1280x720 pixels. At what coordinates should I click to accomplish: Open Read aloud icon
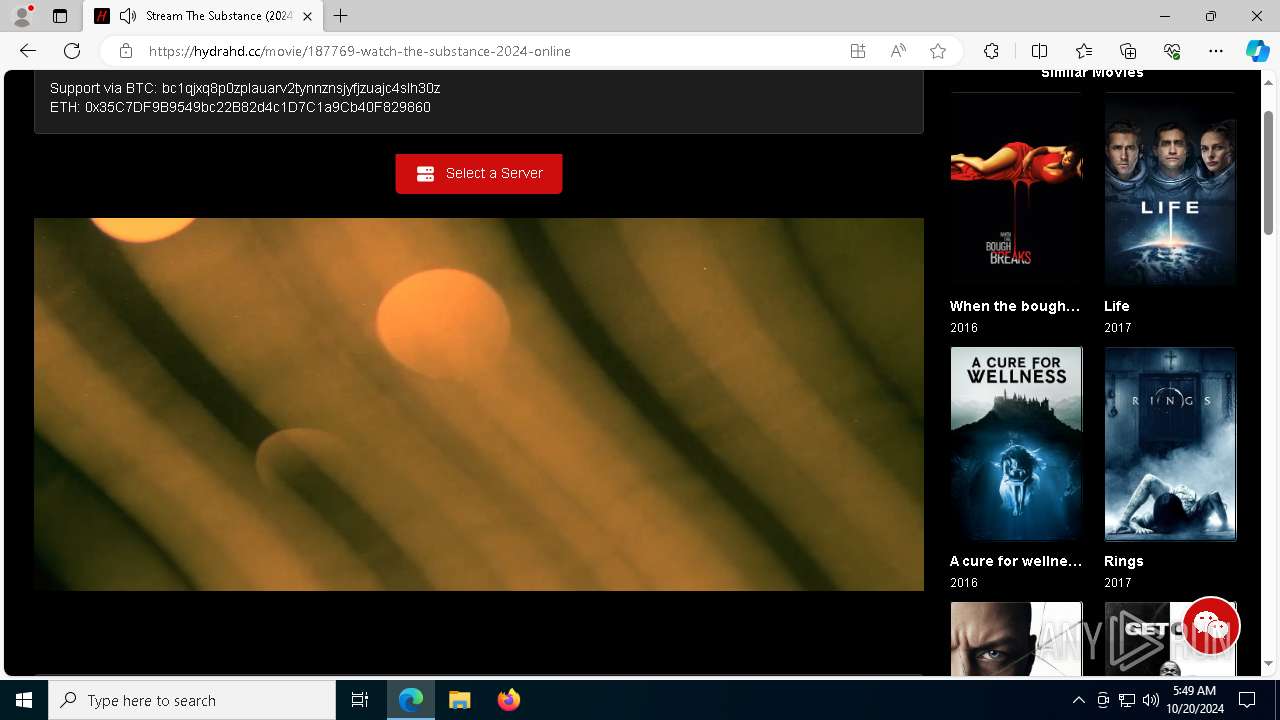(898, 51)
